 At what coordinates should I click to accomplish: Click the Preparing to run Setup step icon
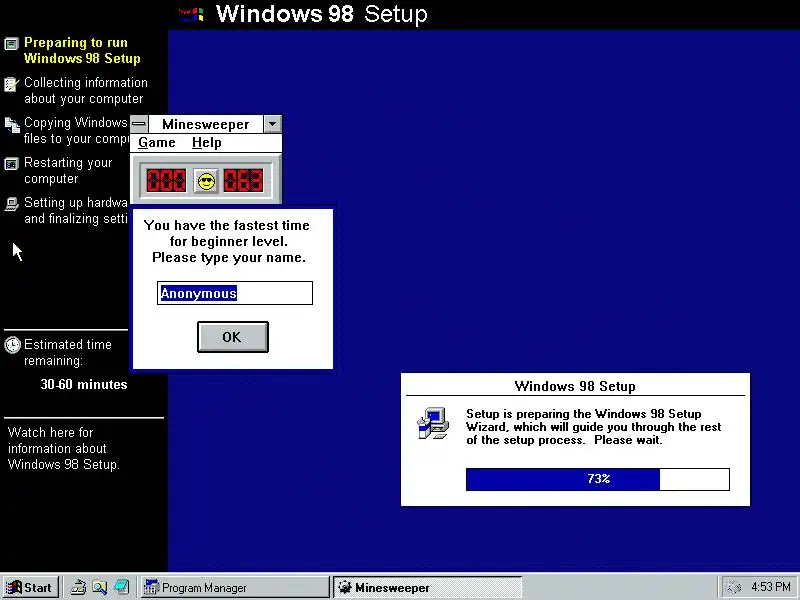11,44
